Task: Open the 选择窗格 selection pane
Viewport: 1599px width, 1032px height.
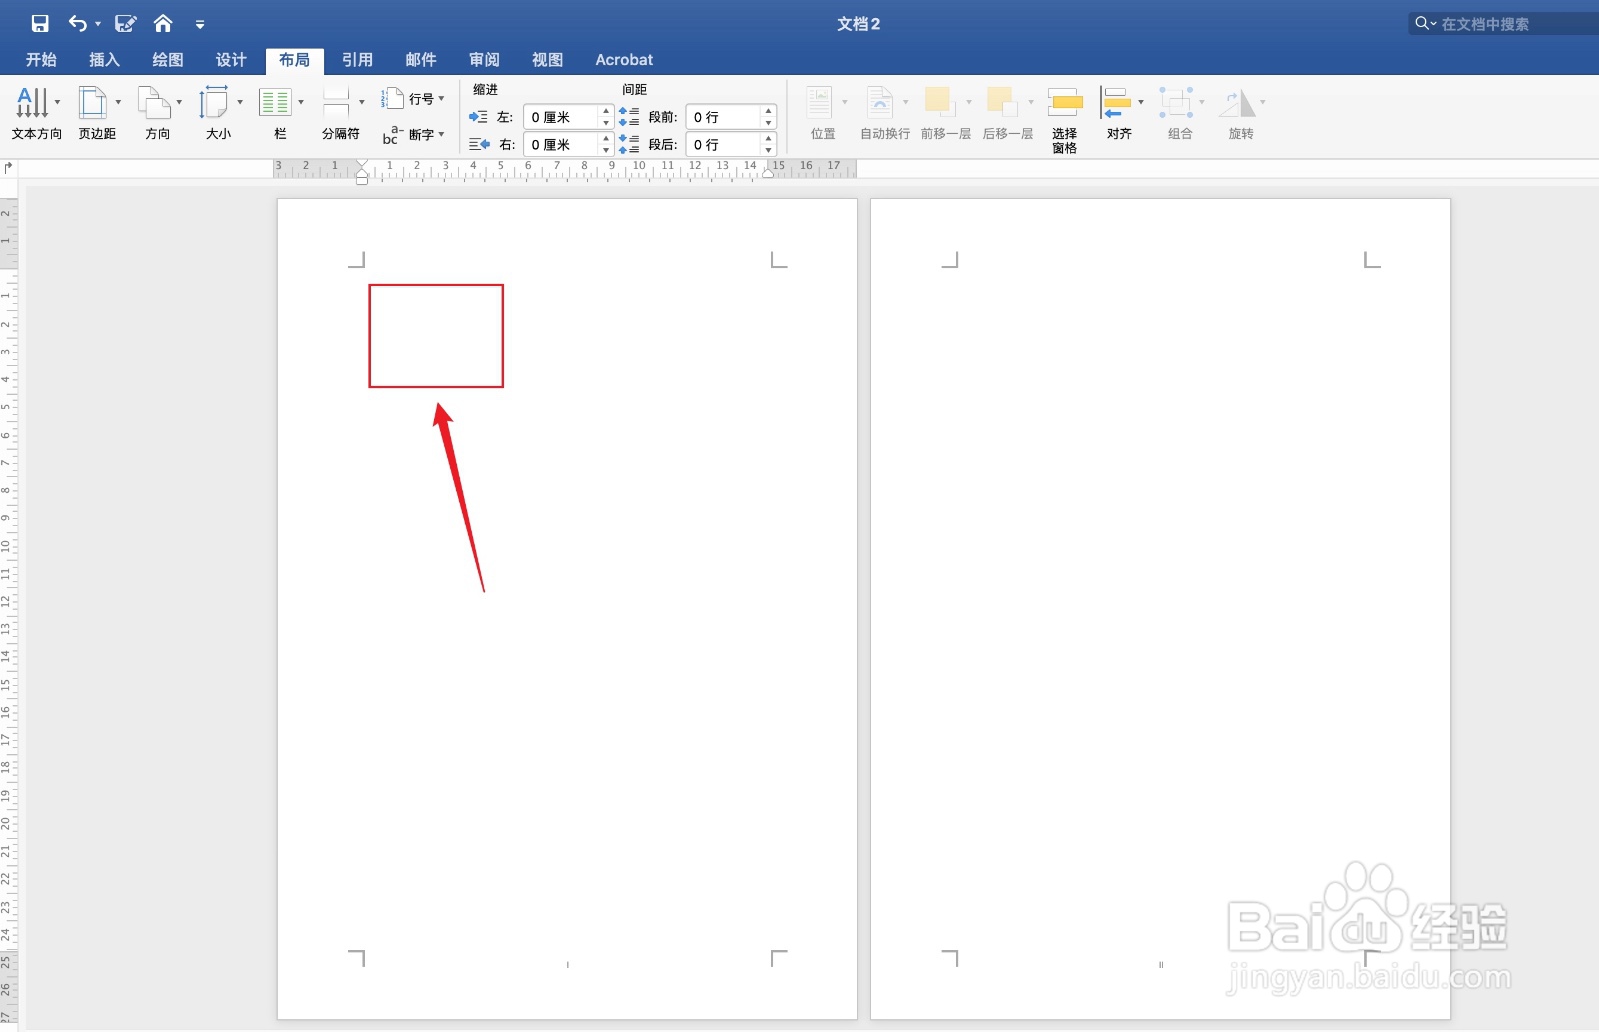Action: (1065, 118)
